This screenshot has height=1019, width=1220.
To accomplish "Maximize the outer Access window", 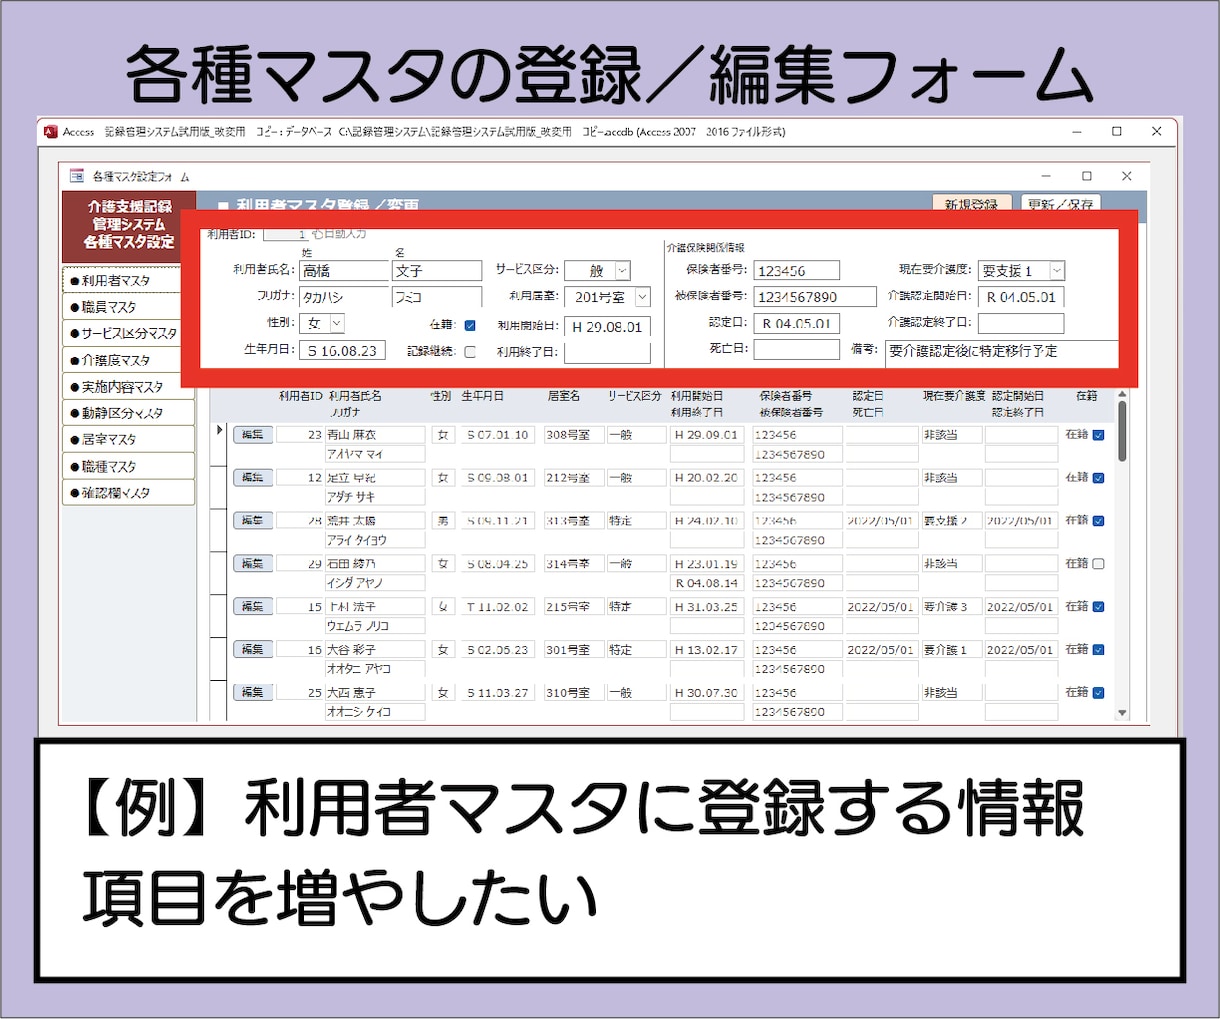I will tap(1117, 131).
